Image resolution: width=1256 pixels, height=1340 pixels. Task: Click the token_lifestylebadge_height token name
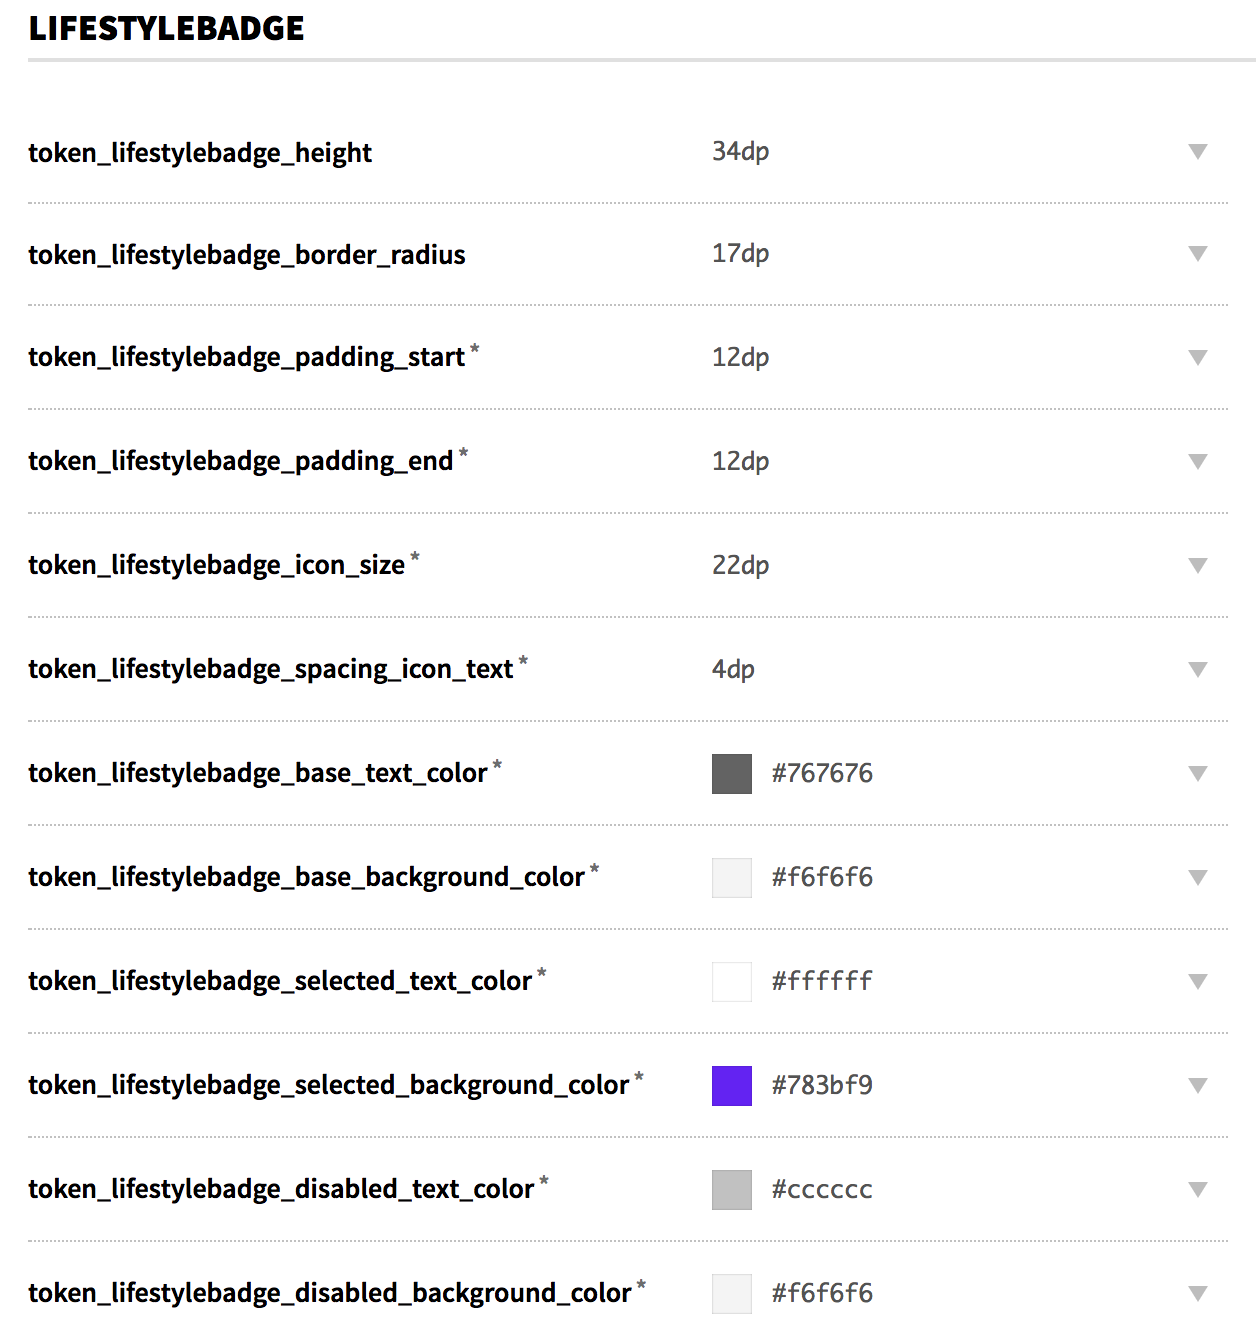click(x=200, y=153)
